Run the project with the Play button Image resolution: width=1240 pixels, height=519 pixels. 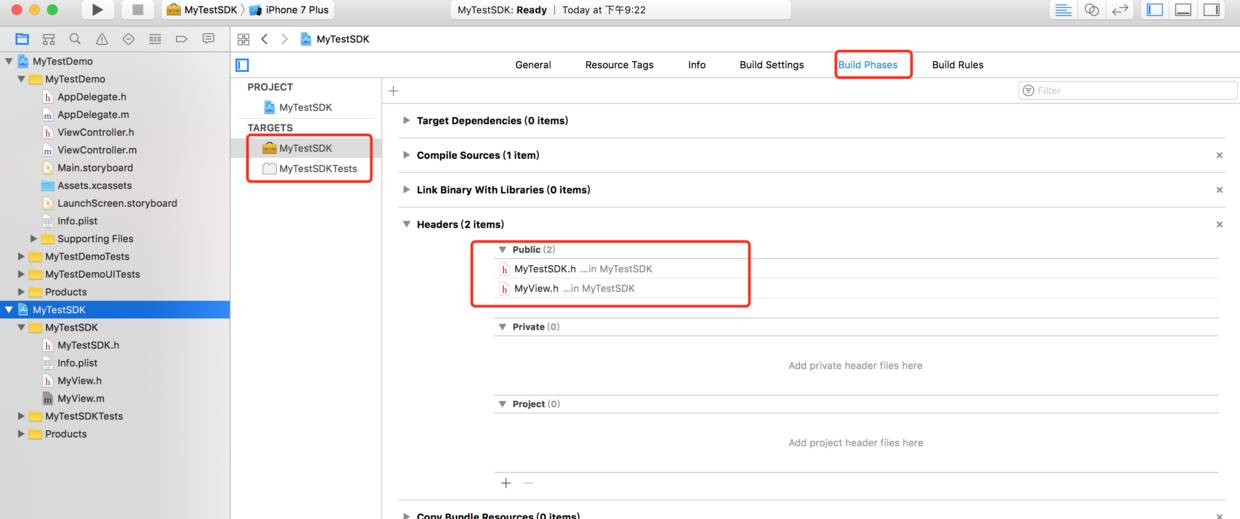[97, 10]
